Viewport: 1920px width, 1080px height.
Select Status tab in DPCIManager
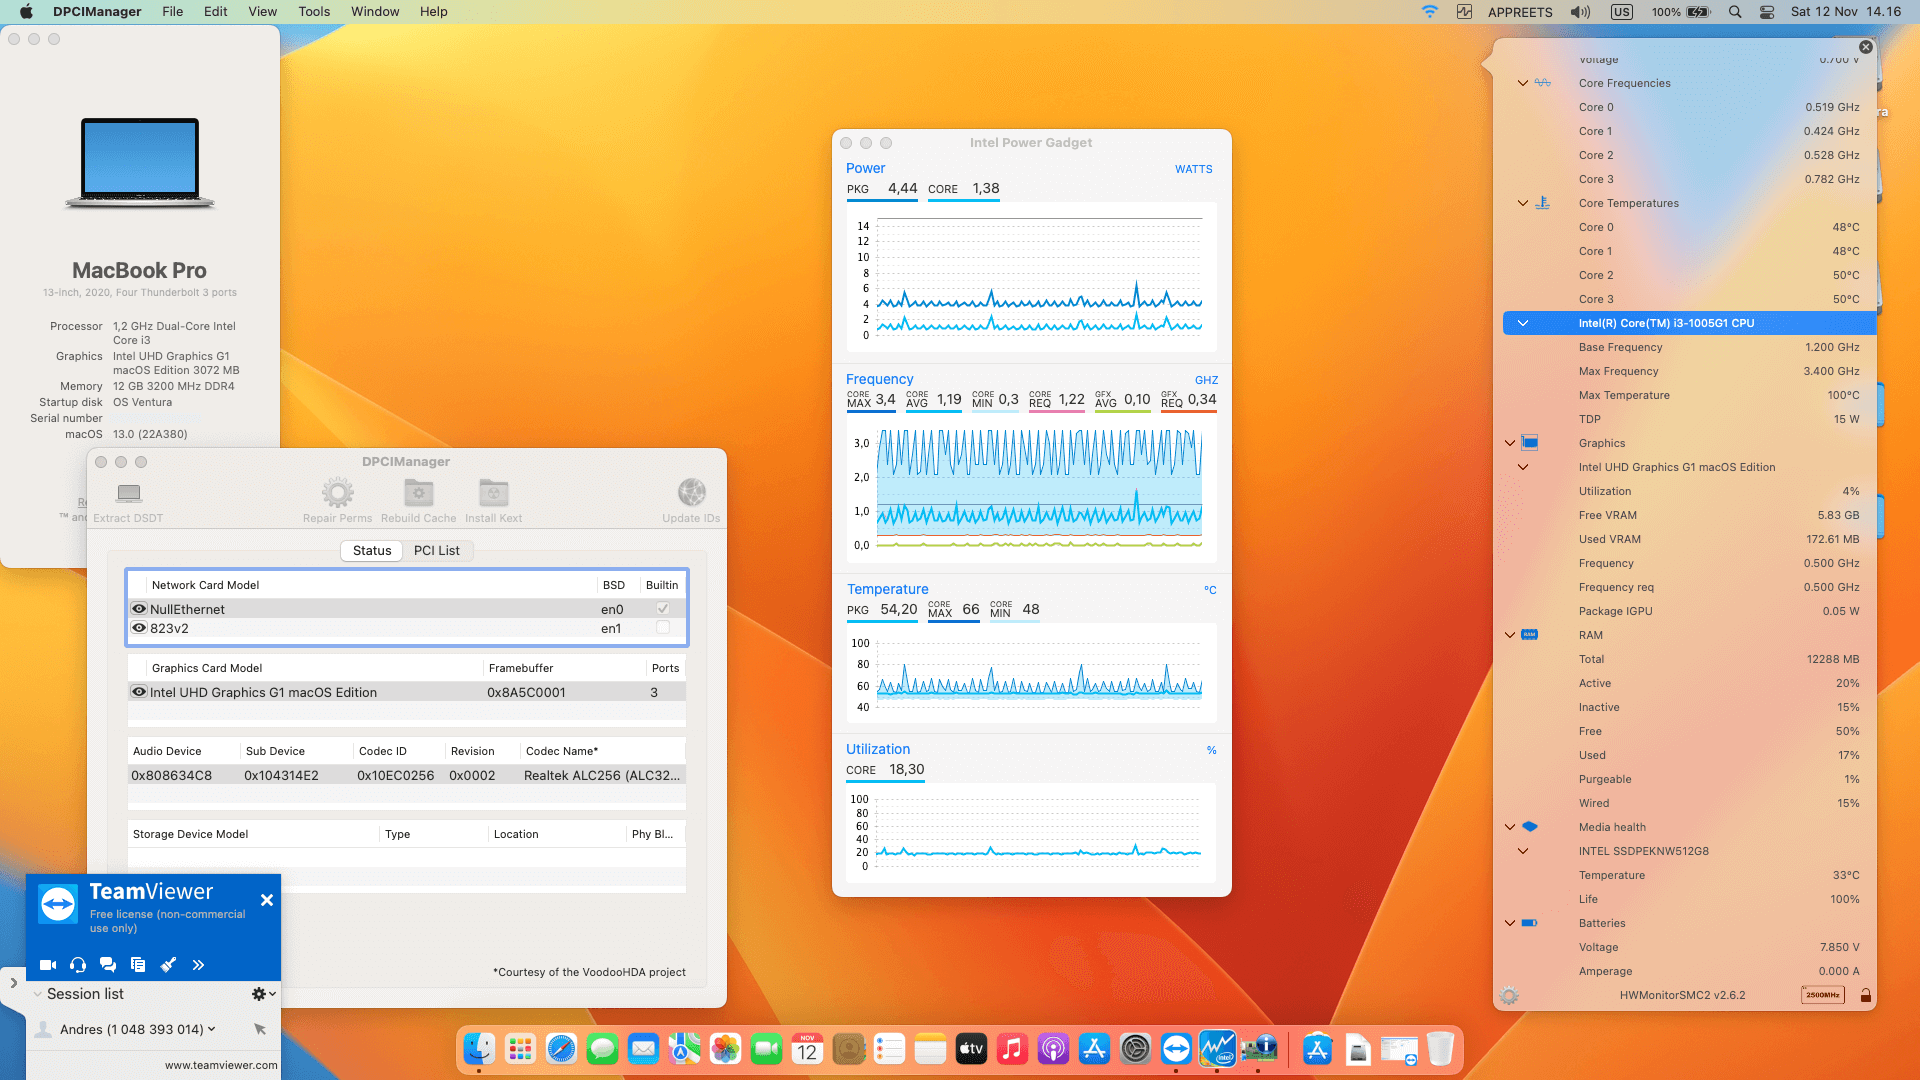tap(372, 551)
